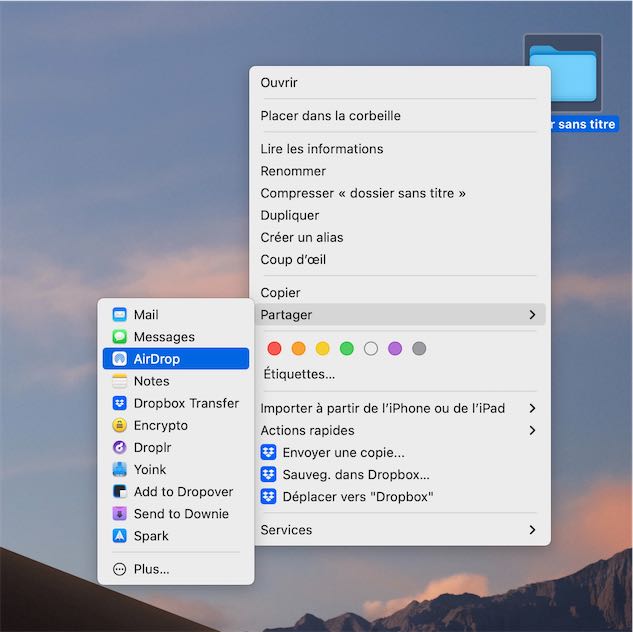The image size is (633, 632).
Task: Expand Importer à partir de l'iPhone chevron
Action: tap(532, 408)
